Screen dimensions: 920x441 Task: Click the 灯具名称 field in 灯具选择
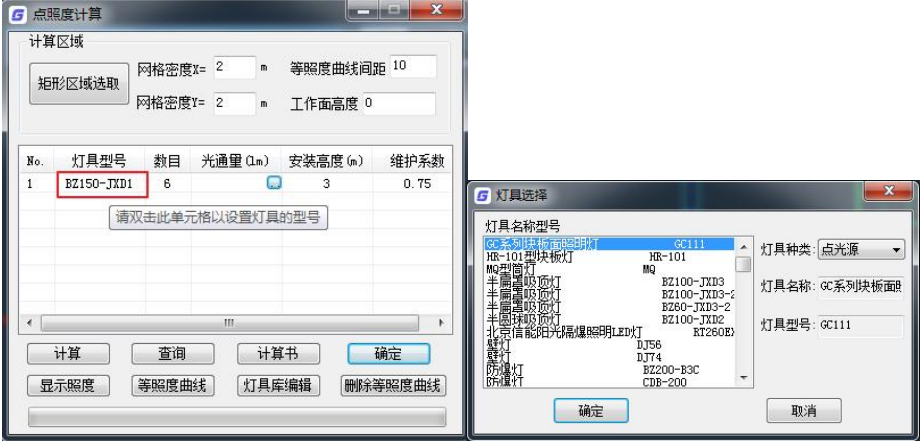click(861, 287)
